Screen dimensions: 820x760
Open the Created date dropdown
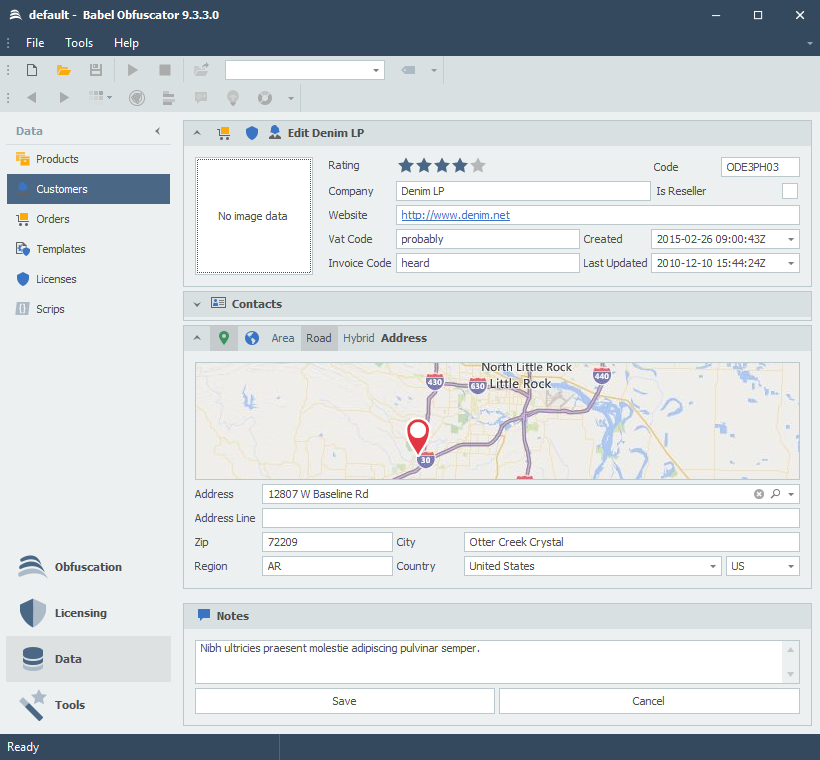[791, 239]
